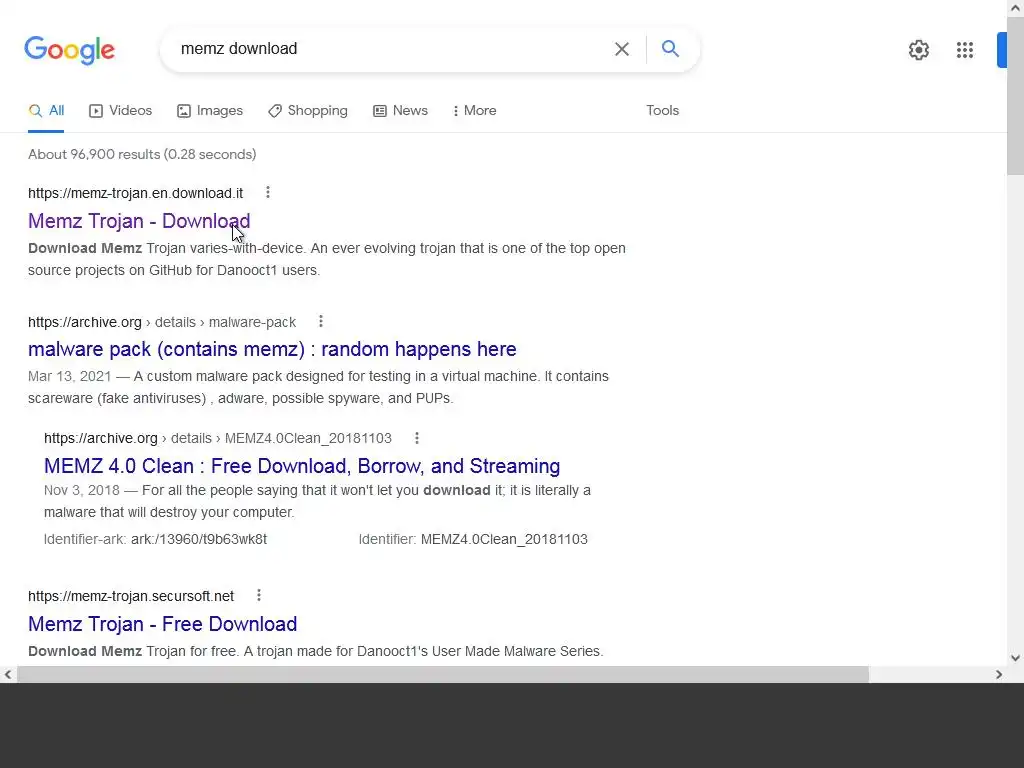This screenshot has width=1024, height=768.
Task: Open options dots beside archive.org malware-pack
Action: [321, 321]
